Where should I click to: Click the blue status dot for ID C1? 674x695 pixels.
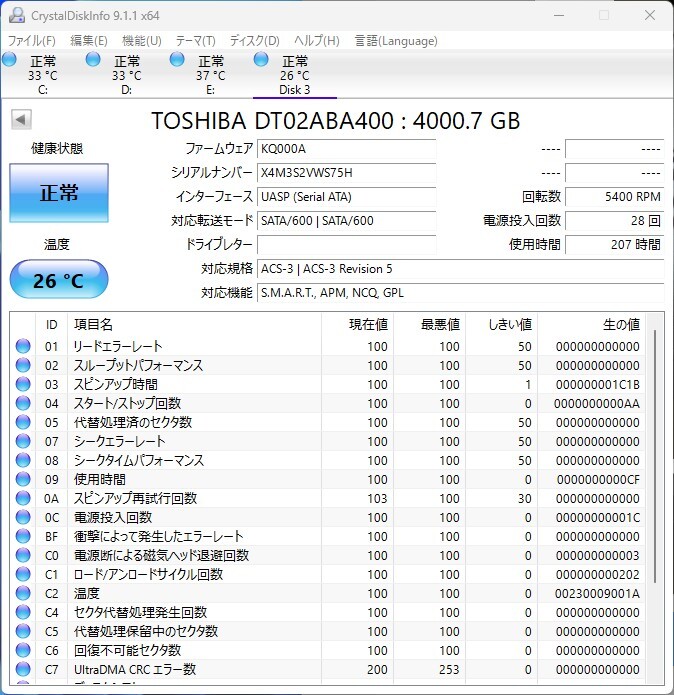pos(23,574)
